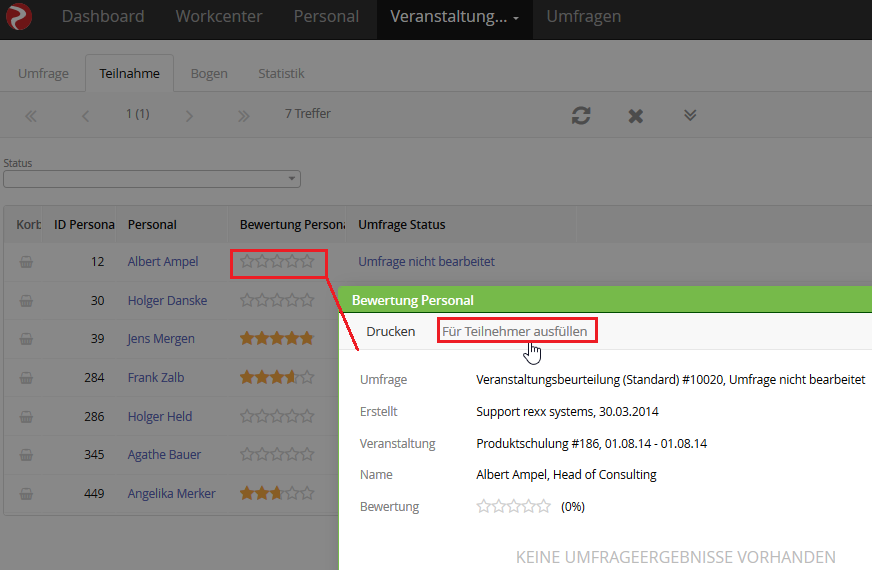
Task: Click the Korb column header
Action: tap(28, 225)
